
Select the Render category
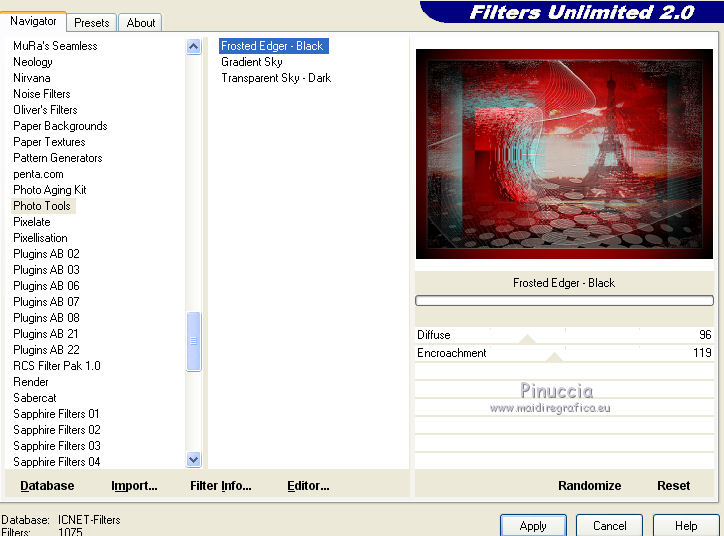(31, 382)
